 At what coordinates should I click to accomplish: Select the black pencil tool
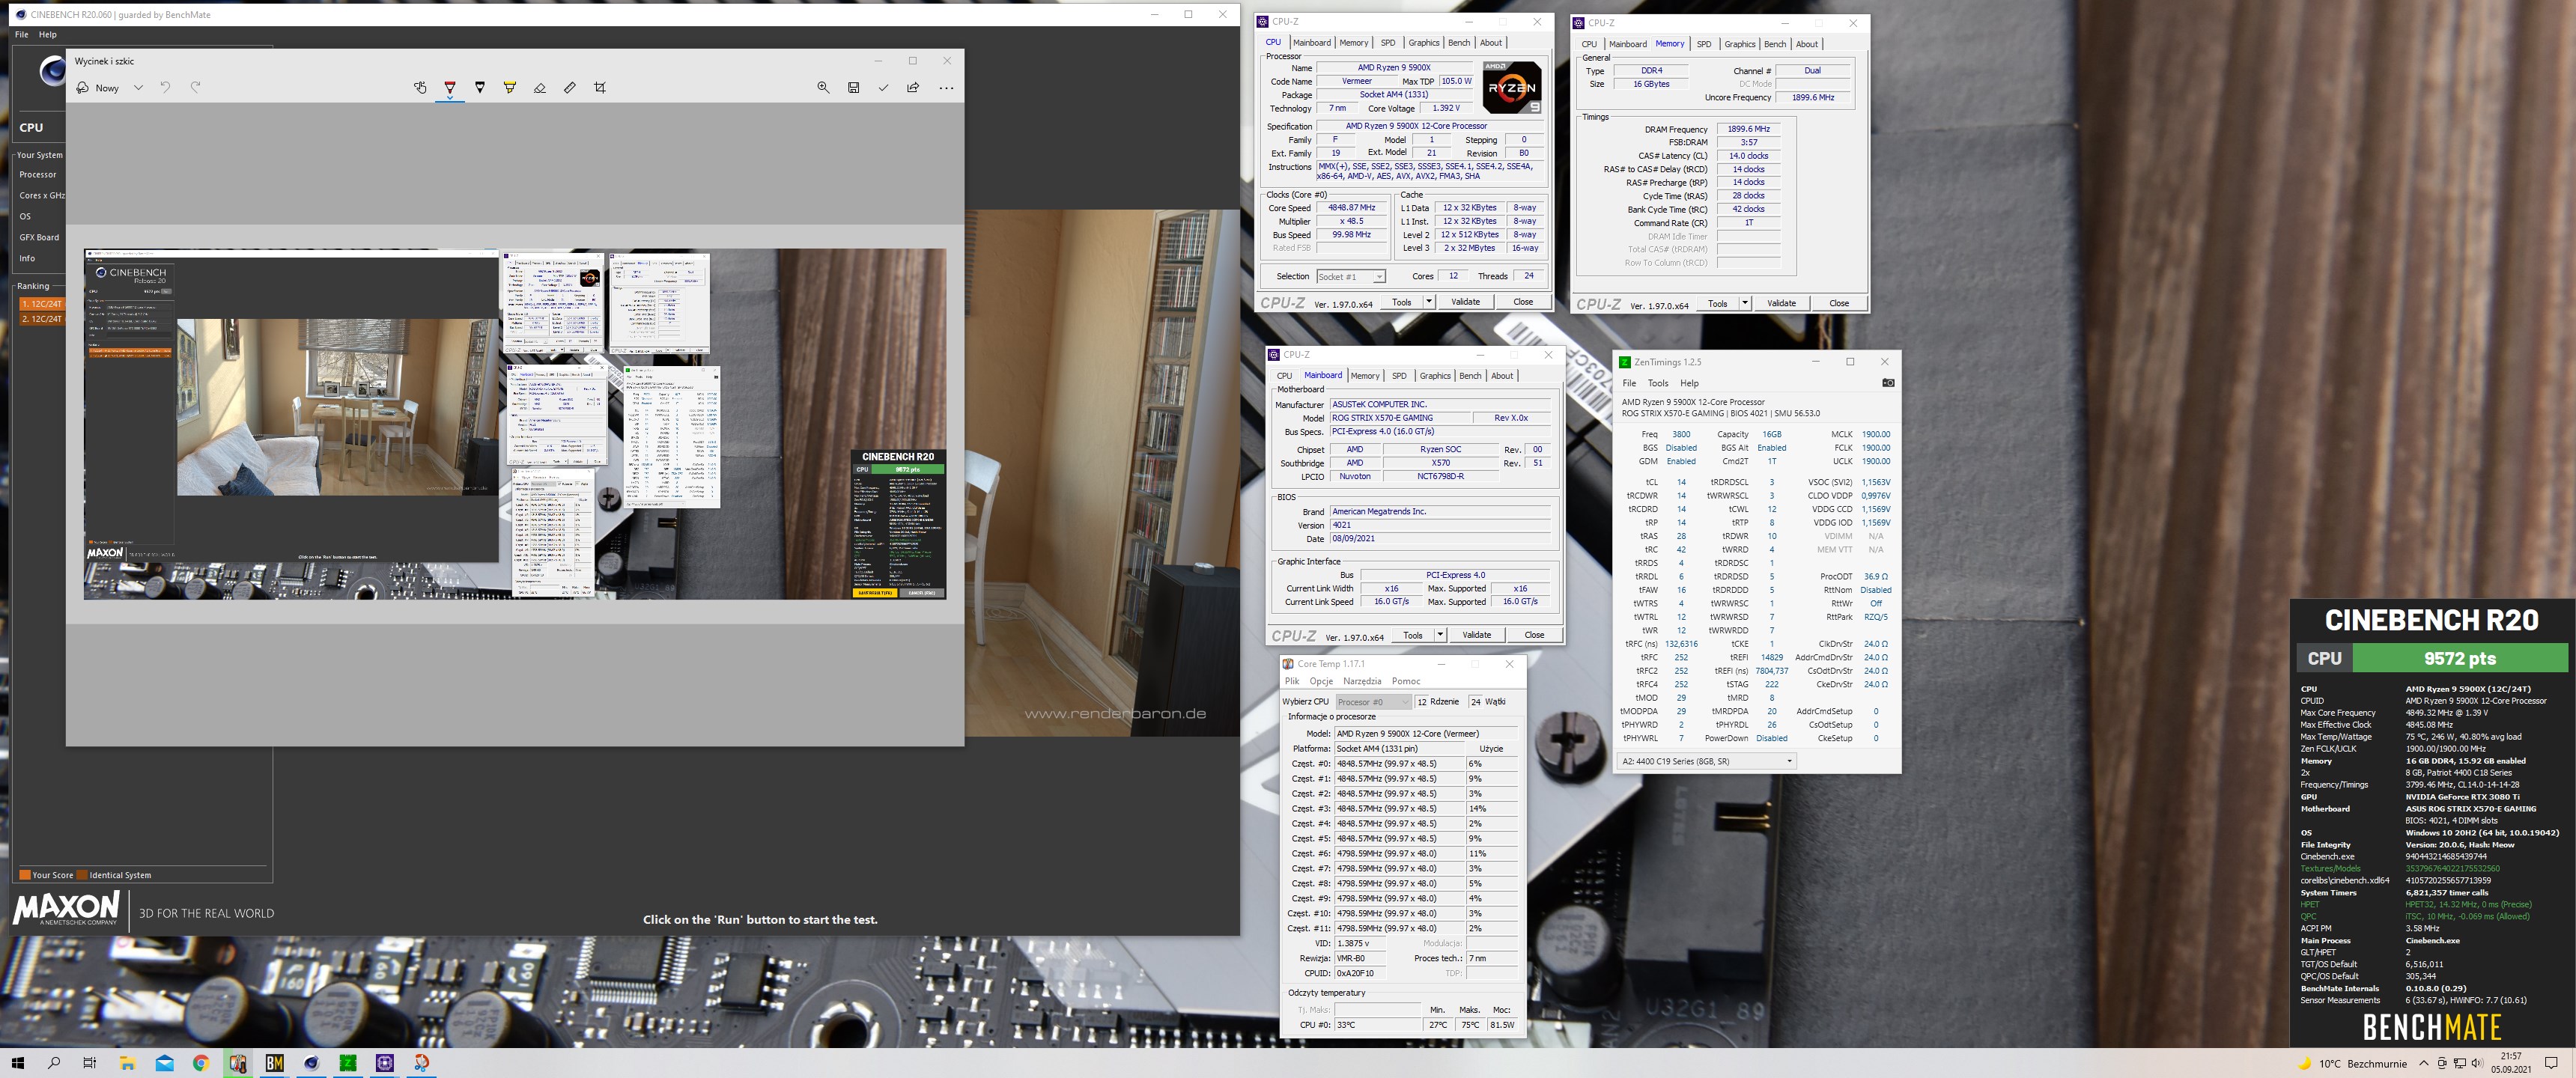click(x=480, y=88)
